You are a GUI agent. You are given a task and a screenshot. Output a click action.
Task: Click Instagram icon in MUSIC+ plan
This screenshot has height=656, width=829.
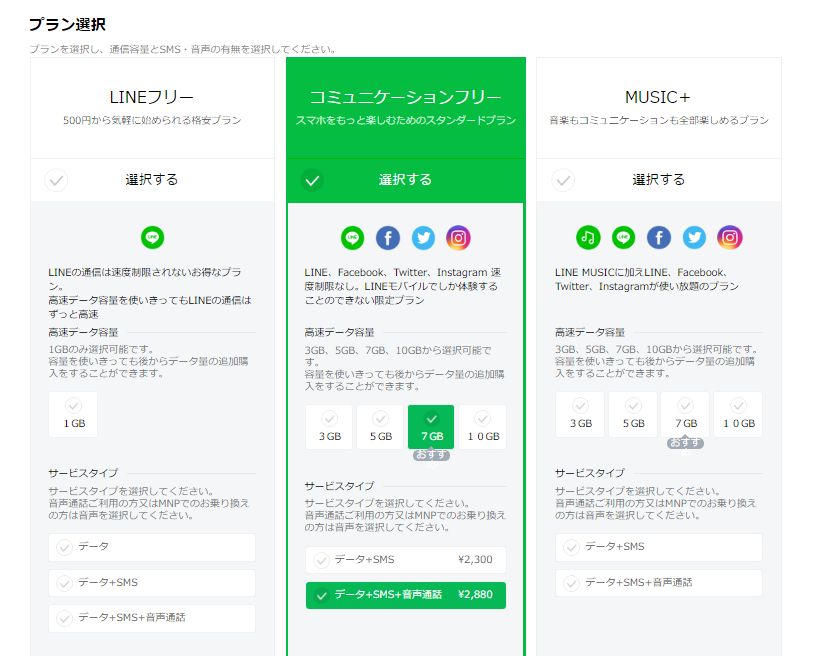[730, 237]
